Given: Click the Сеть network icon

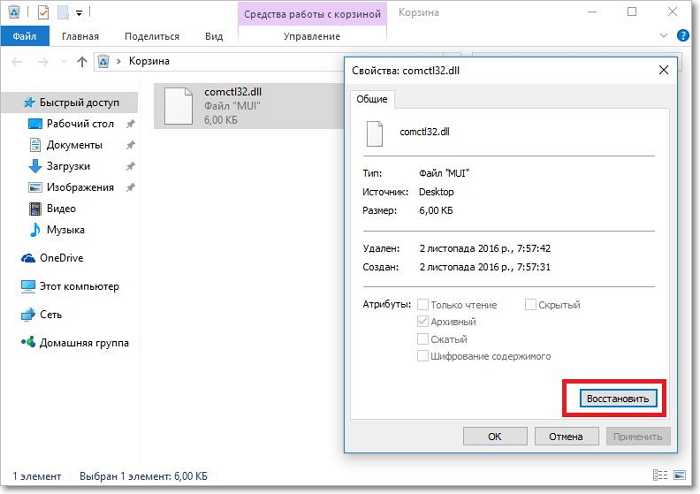Looking at the screenshot, I should click(28, 315).
